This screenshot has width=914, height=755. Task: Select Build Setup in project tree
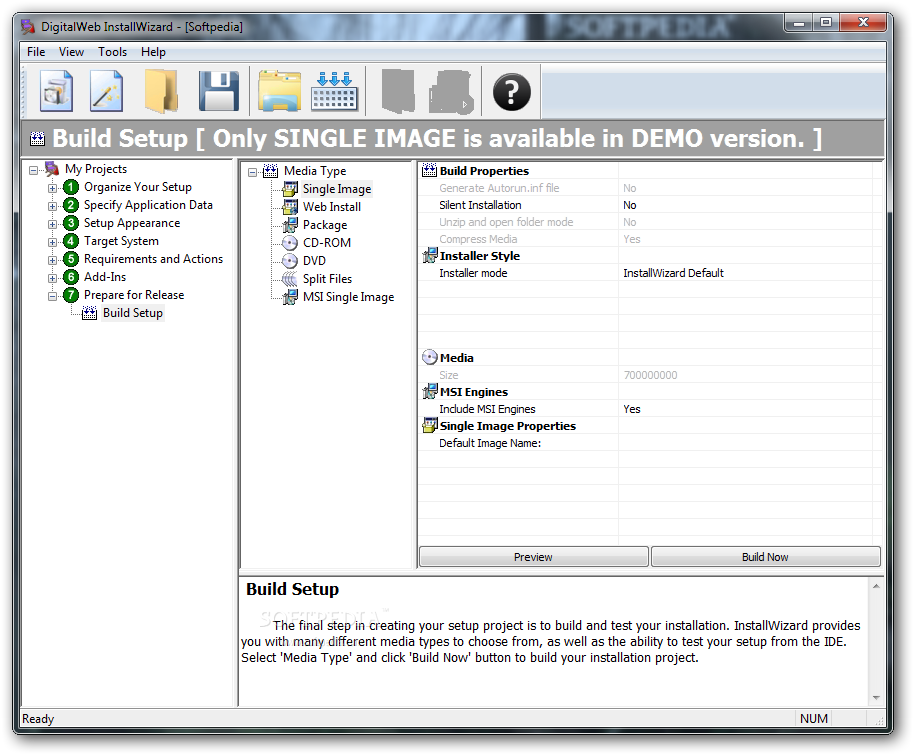point(133,313)
